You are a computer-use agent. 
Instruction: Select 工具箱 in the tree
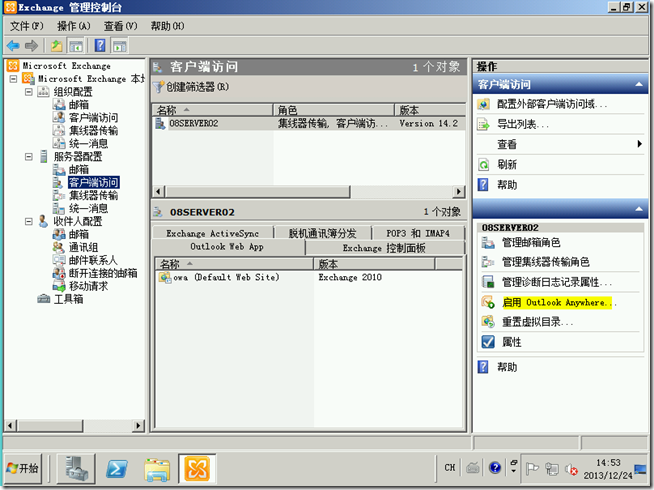69,299
